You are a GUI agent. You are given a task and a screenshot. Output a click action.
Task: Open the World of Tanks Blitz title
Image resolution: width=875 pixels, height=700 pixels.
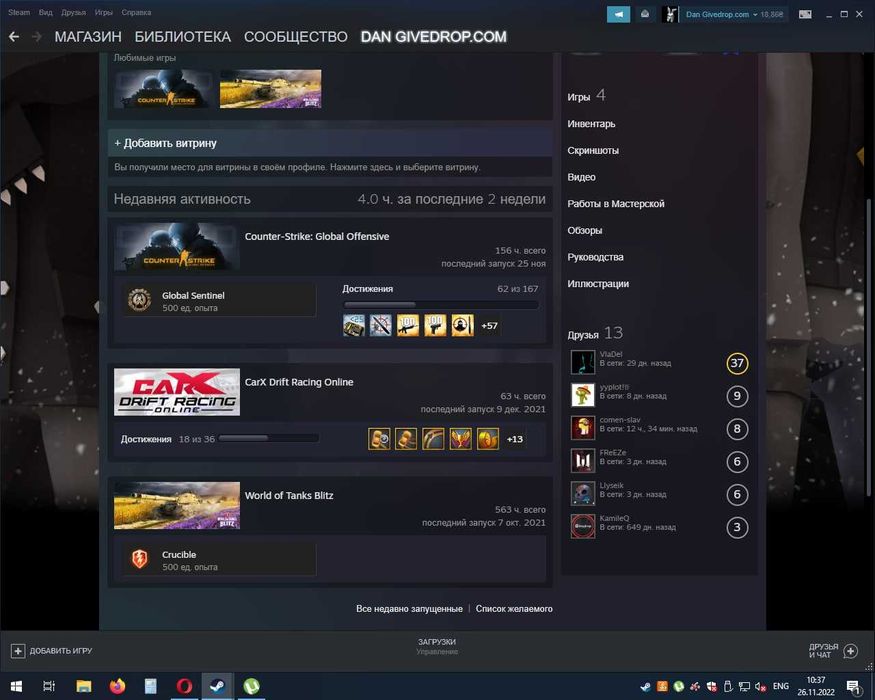coord(289,495)
